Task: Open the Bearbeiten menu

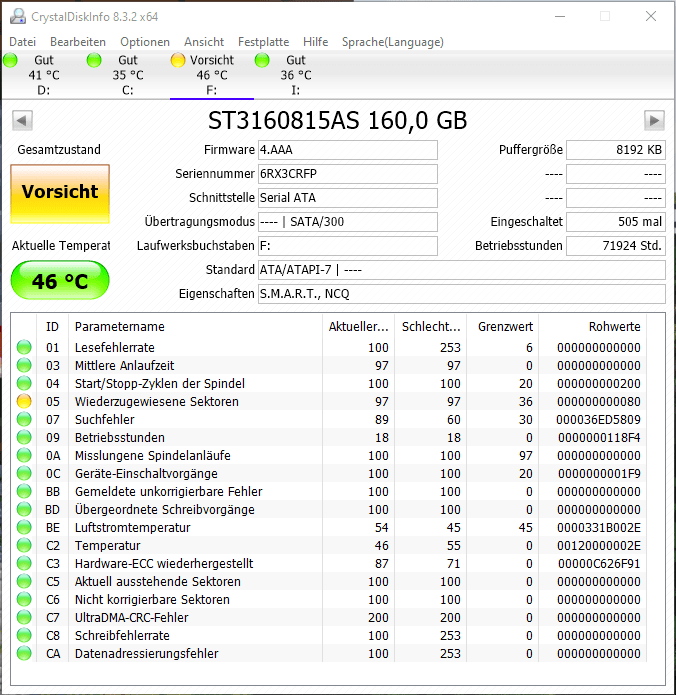Action: click(78, 42)
